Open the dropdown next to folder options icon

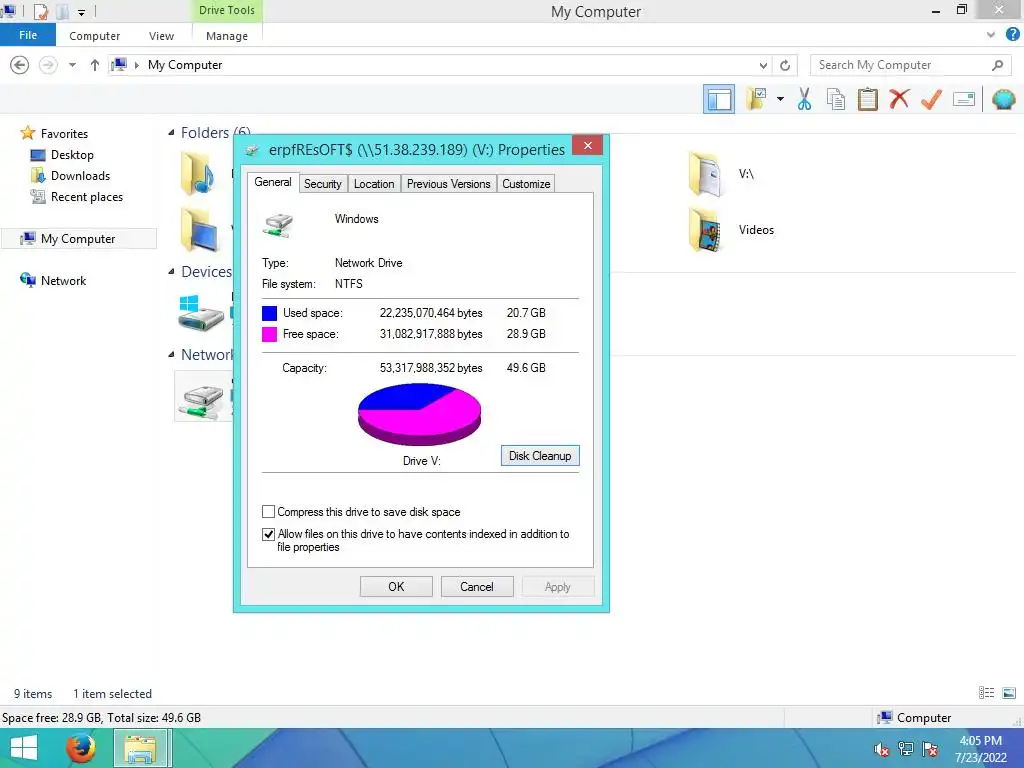[780, 99]
